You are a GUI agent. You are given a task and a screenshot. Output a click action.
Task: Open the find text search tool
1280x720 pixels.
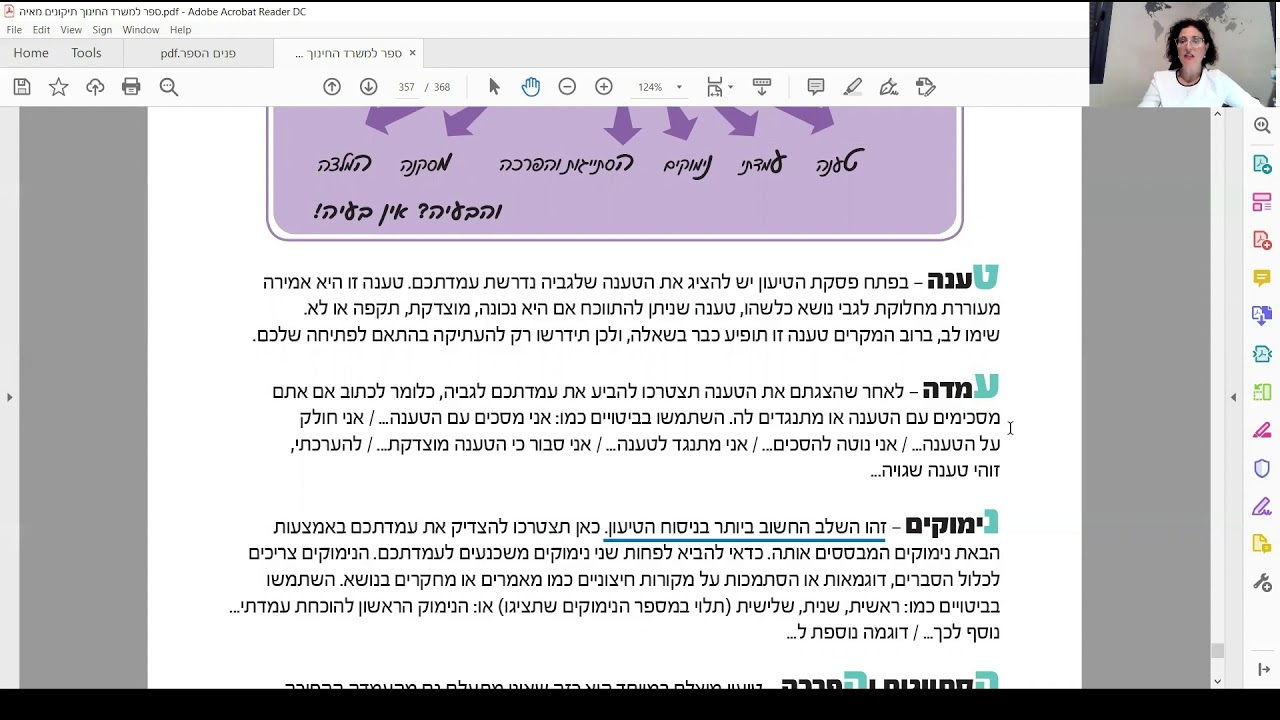click(168, 87)
